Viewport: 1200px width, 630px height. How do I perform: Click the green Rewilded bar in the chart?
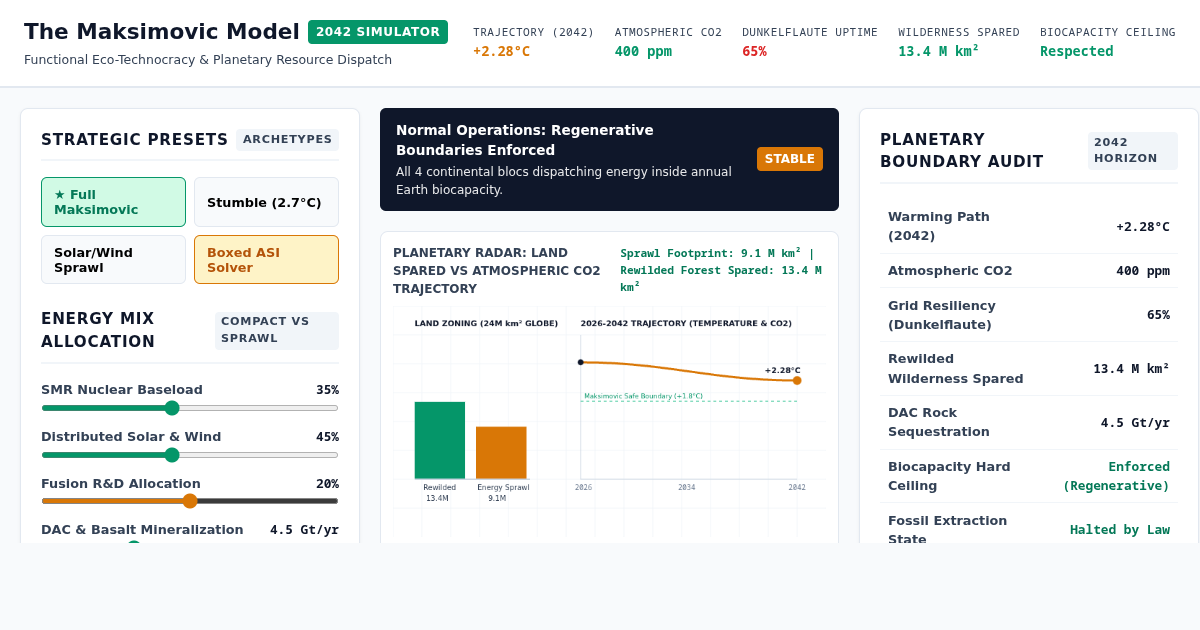[440, 440]
